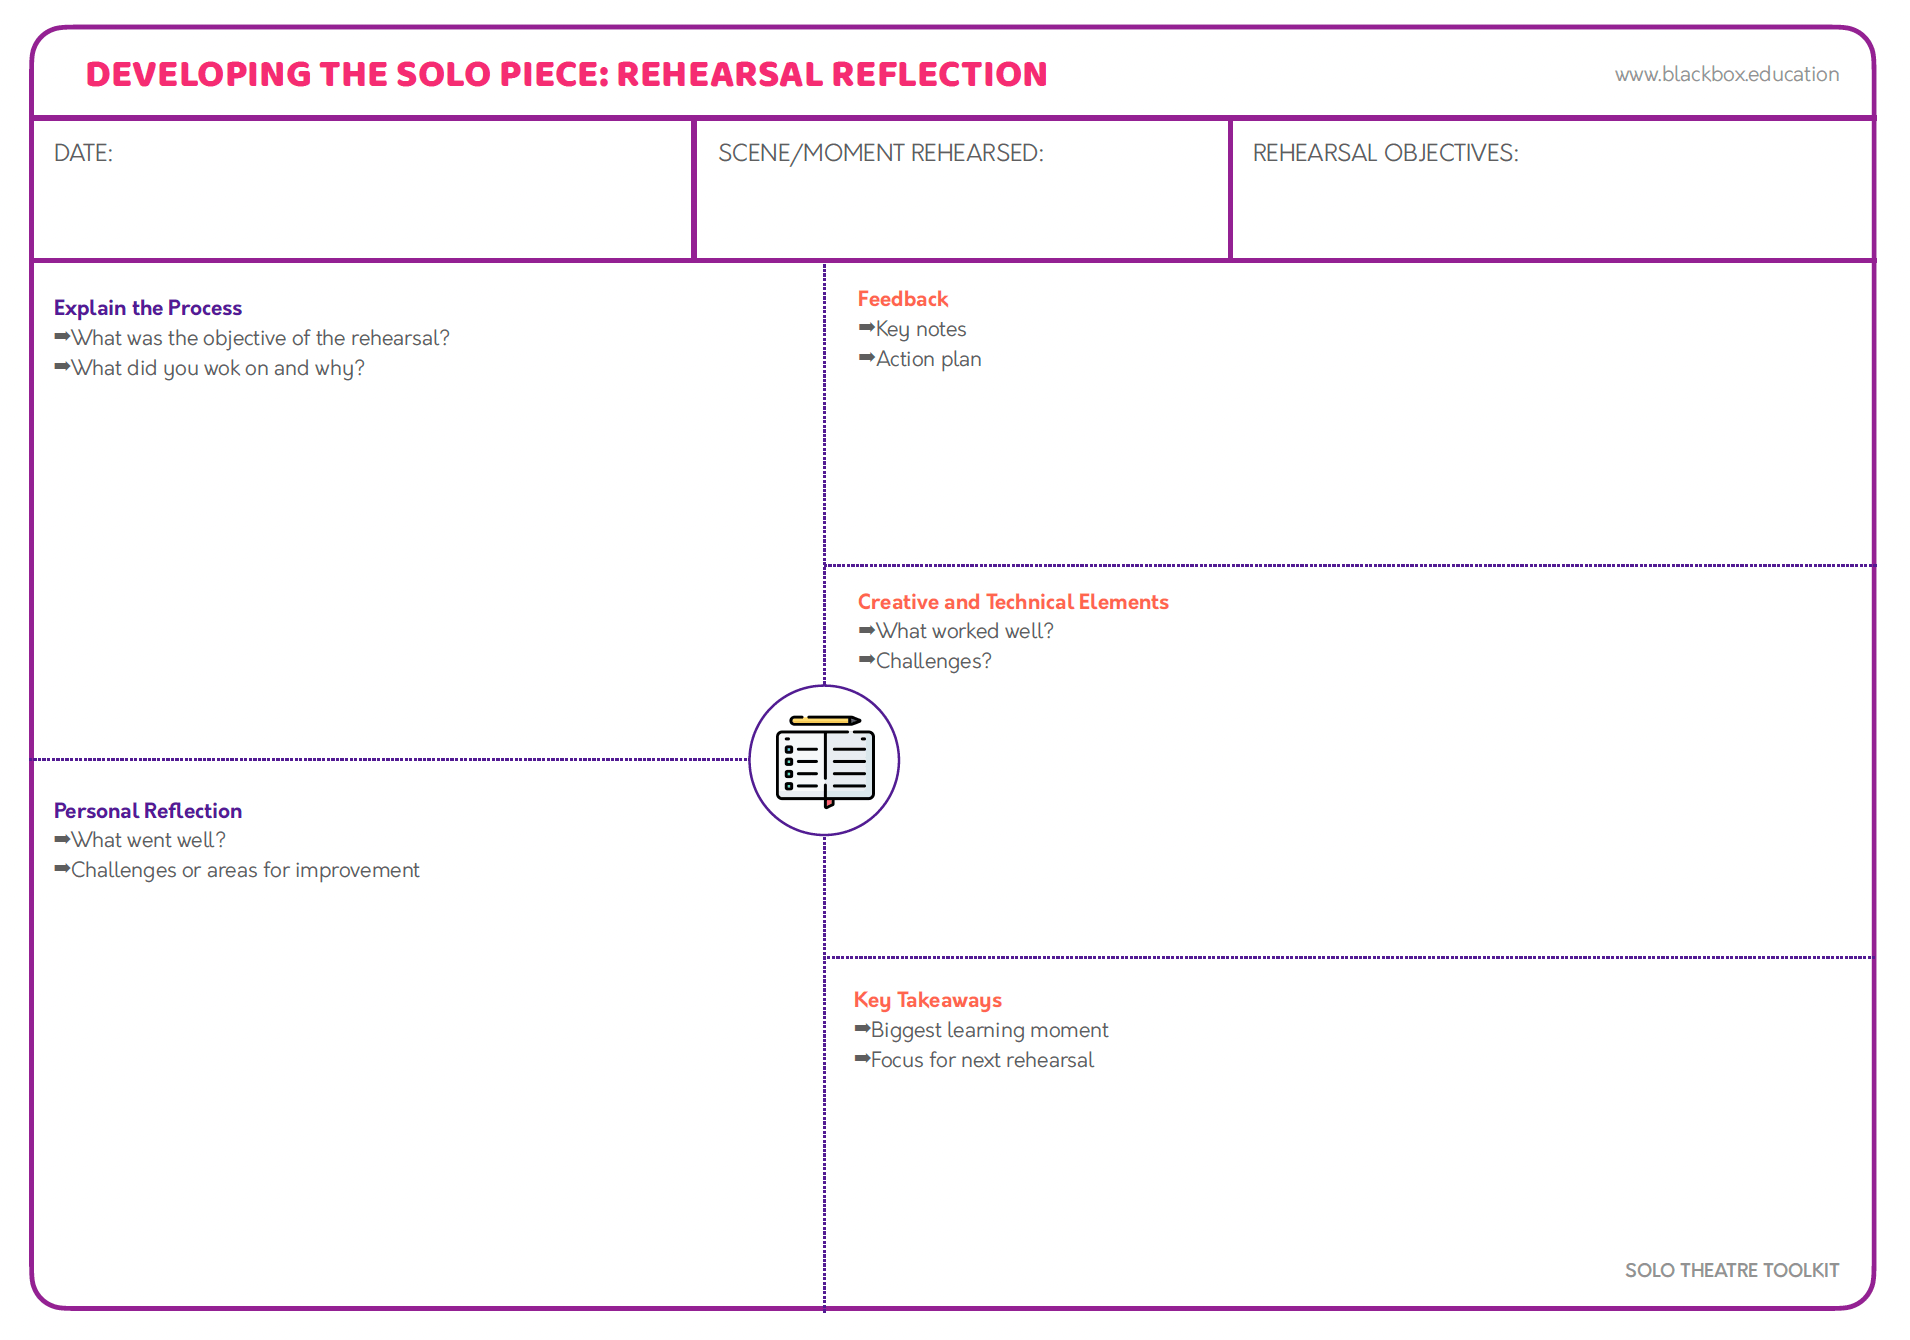
Task: Click the SOLO THEATRE TOOLKIT footer text
Action: [x=1731, y=1270]
